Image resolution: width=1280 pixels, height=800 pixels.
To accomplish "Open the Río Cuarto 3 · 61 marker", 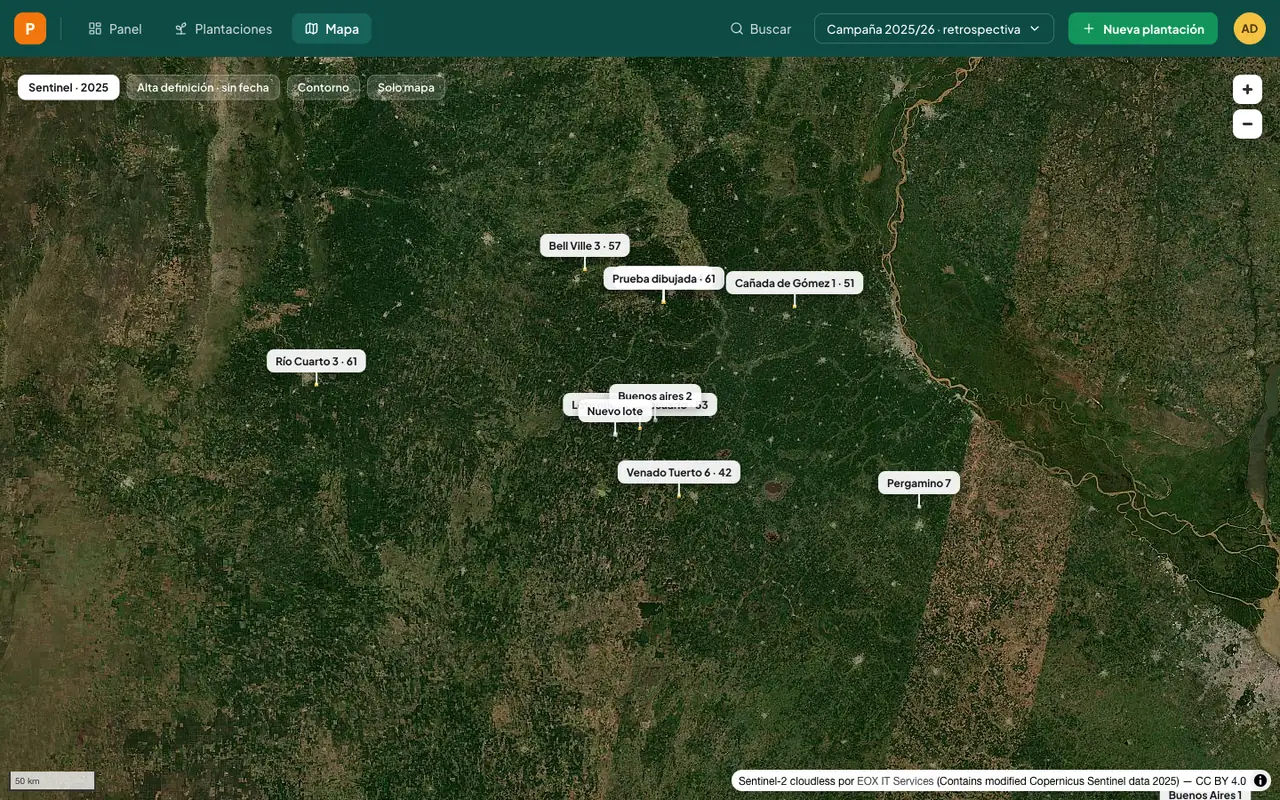I will click(316, 361).
